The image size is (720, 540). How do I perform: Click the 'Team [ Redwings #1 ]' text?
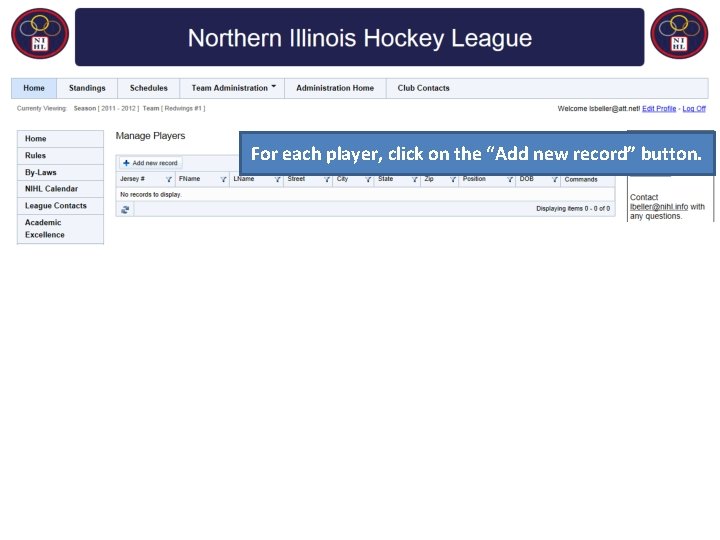[174, 108]
